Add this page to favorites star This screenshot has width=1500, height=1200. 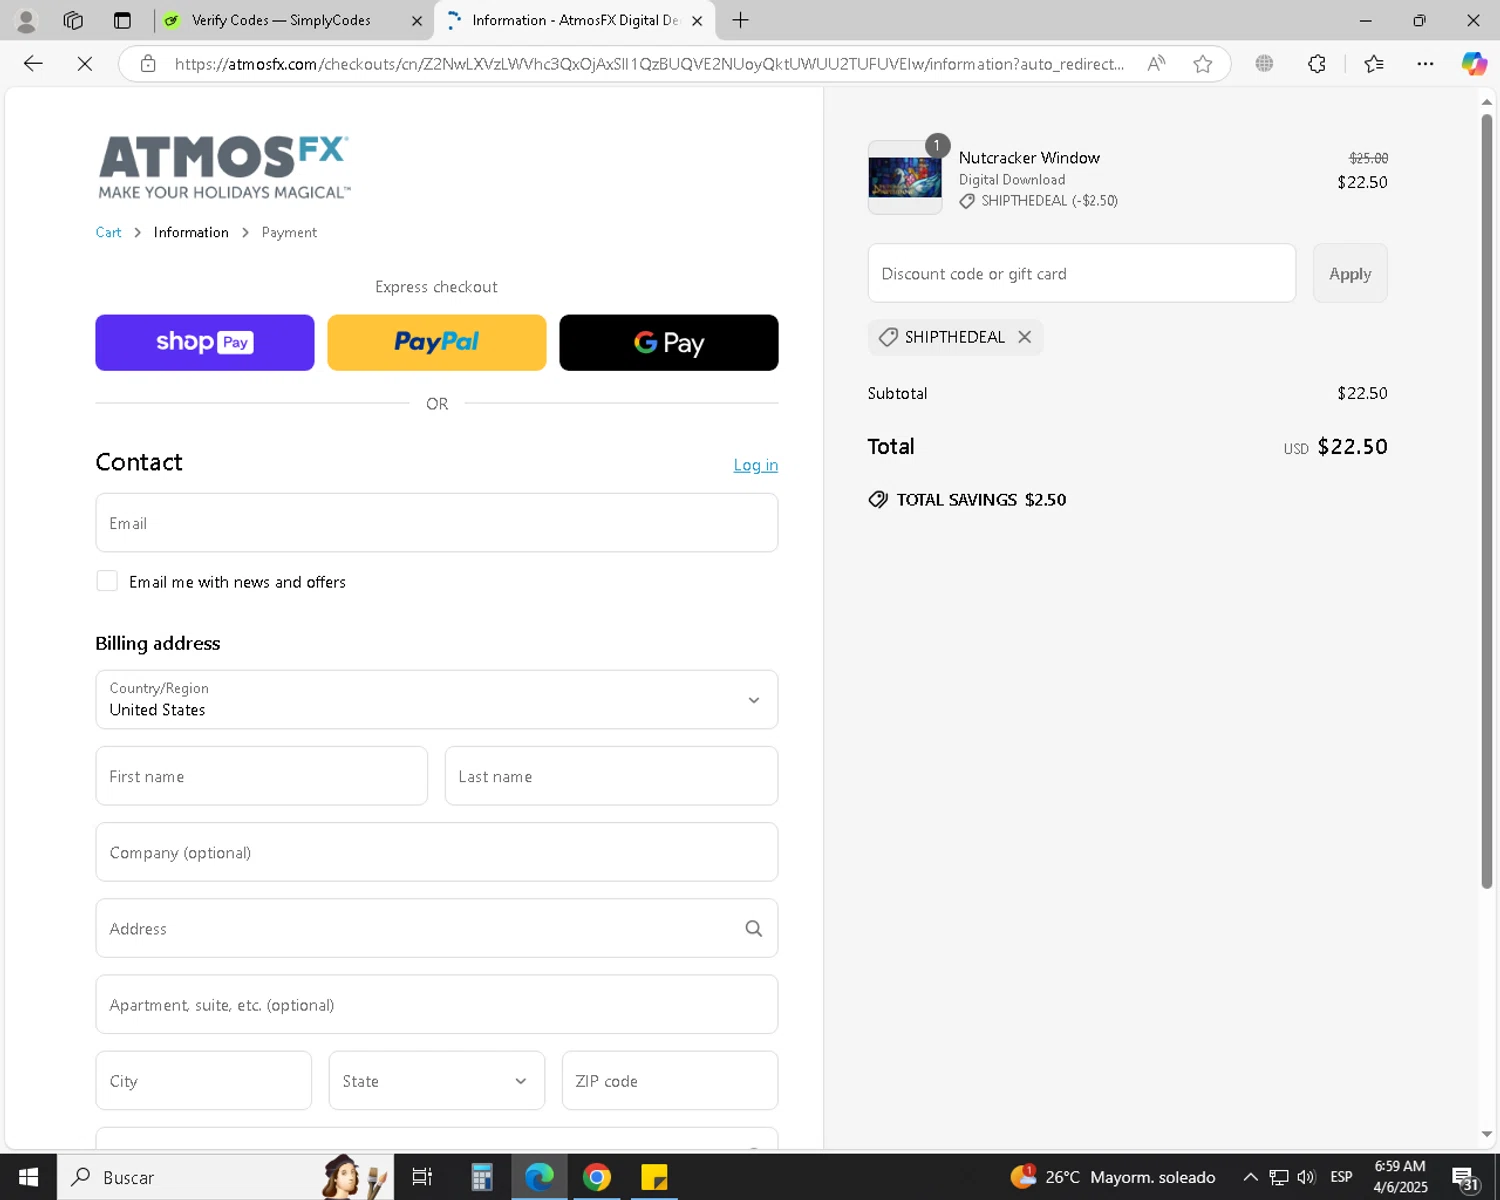[1203, 64]
